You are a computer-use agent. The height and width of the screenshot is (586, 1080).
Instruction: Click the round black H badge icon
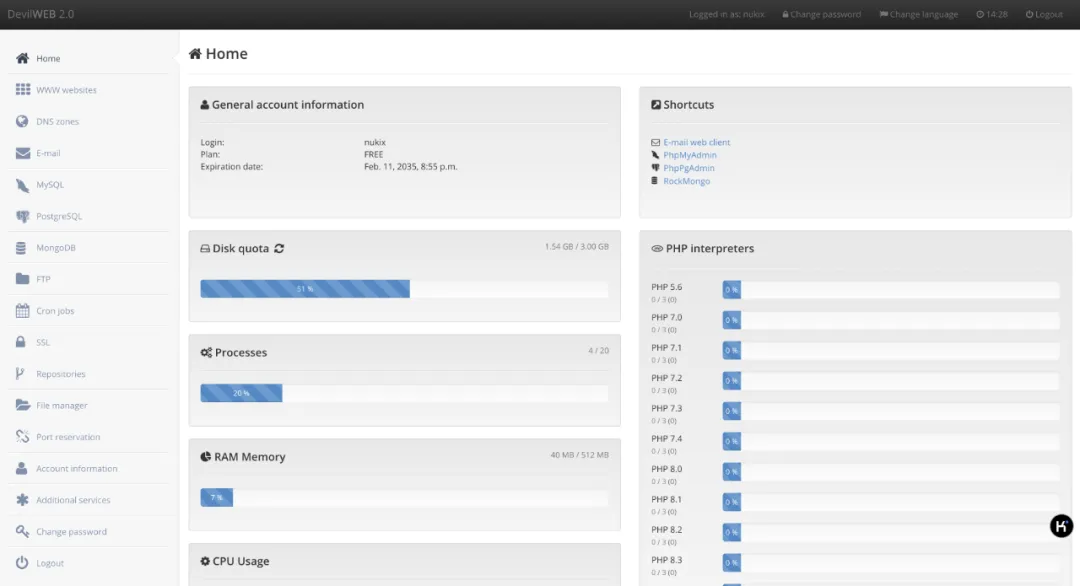[x=1061, y=526]
